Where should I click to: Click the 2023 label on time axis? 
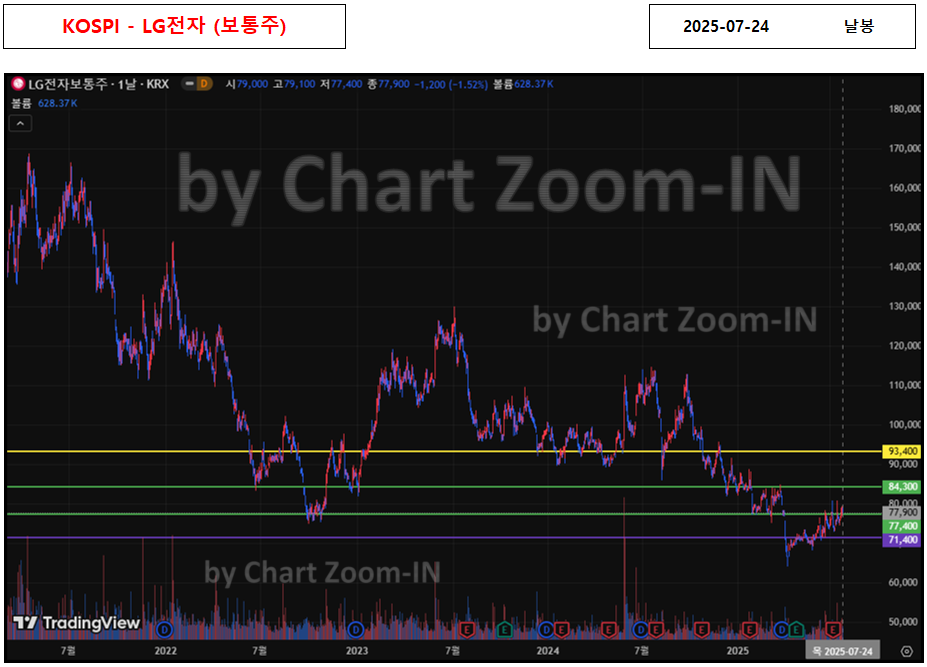point(356,651)
